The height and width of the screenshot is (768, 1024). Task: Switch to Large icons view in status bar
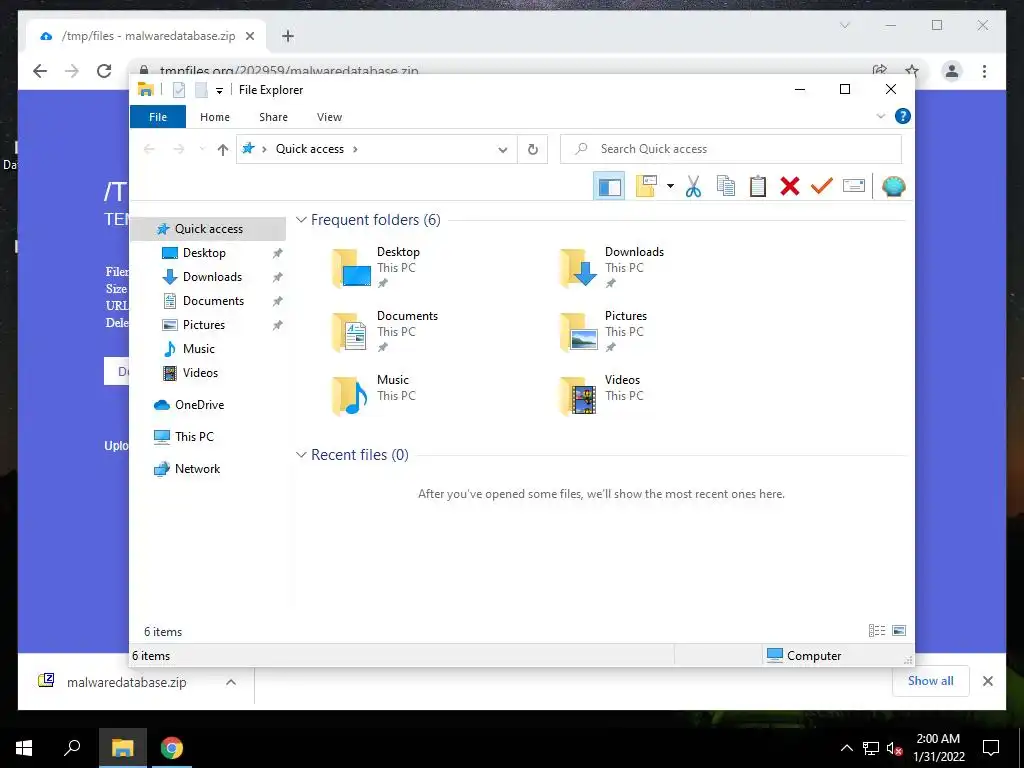click(899, 631)
